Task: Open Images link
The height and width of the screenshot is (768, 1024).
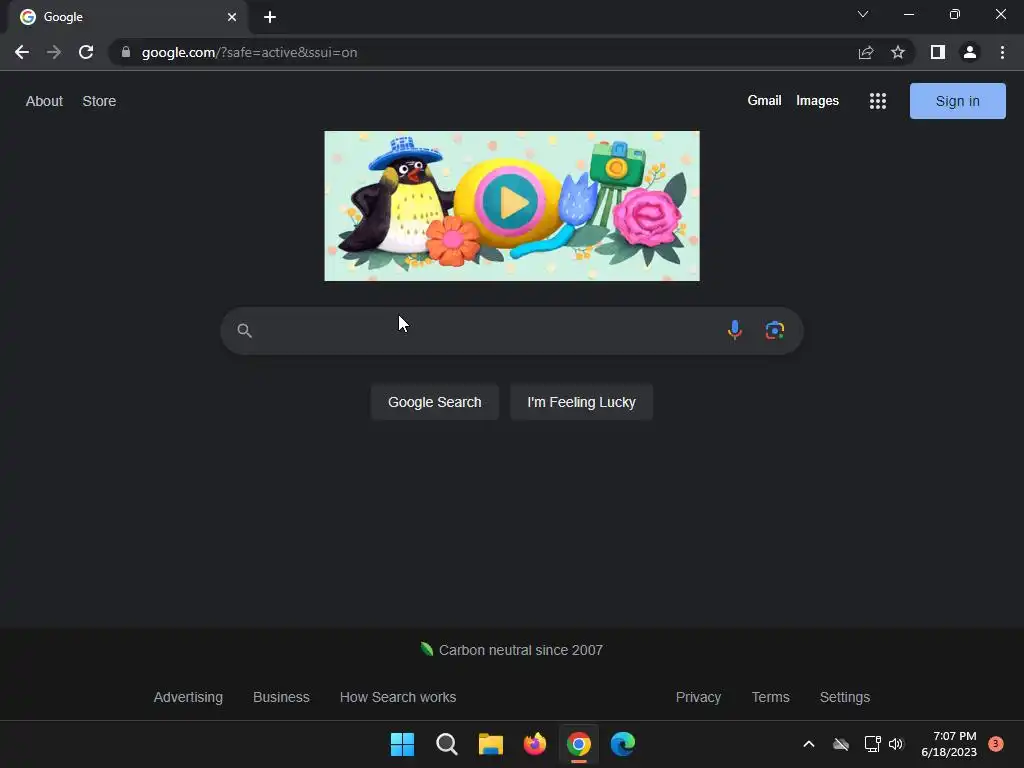Action: (817, 101)
